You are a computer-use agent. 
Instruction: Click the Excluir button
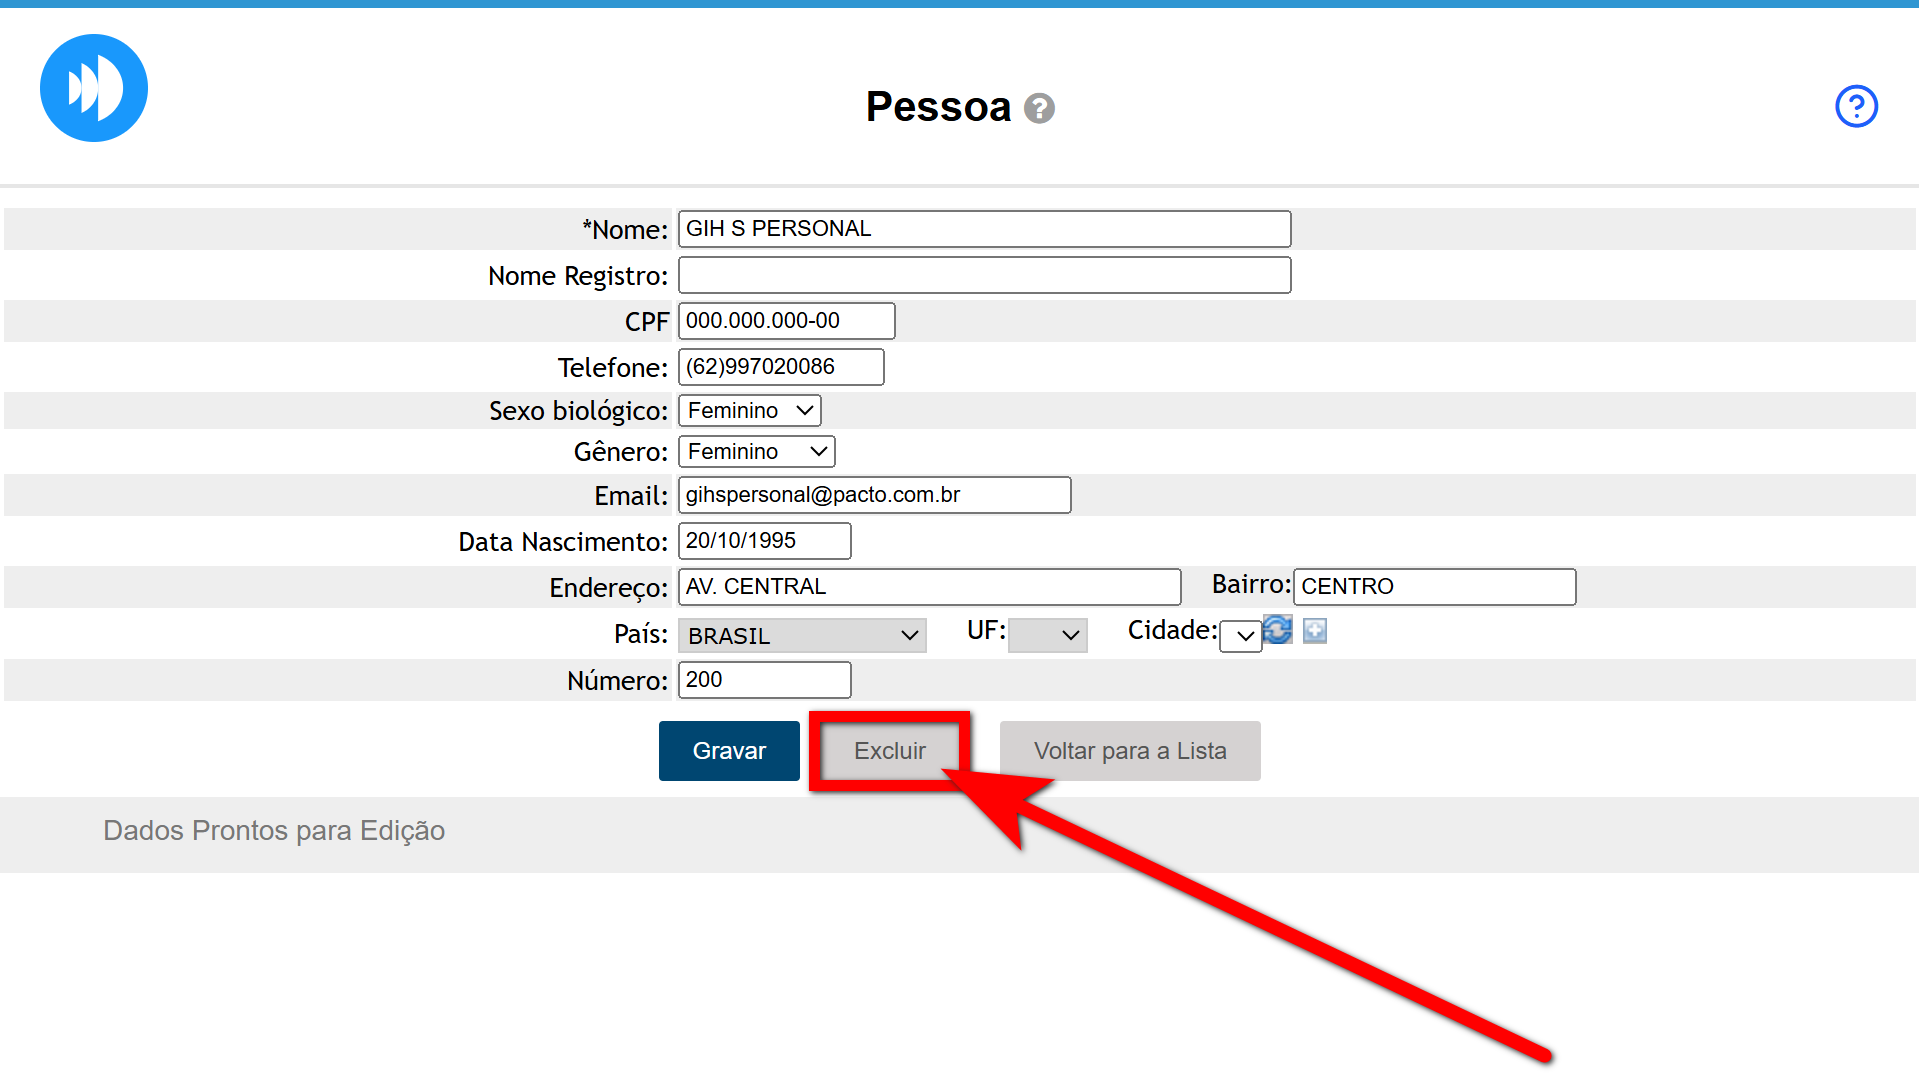tap(889, 751)
